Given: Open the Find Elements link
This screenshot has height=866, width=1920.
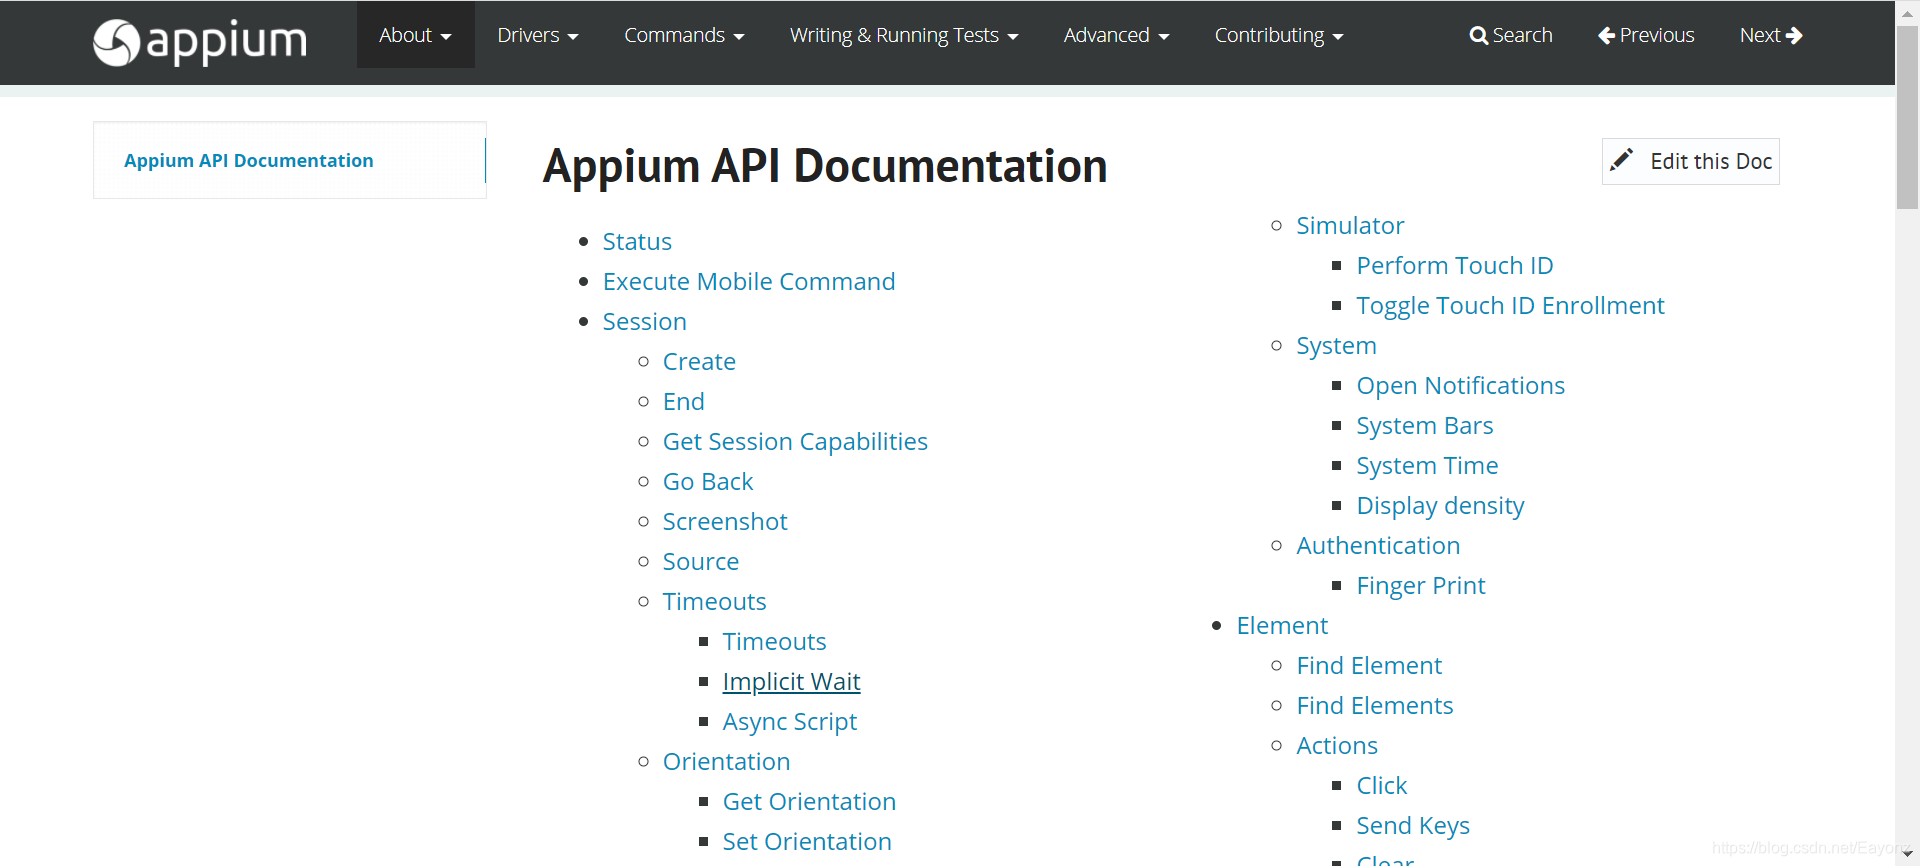Looking at the screenshot, I should (x=1375, y=706).
